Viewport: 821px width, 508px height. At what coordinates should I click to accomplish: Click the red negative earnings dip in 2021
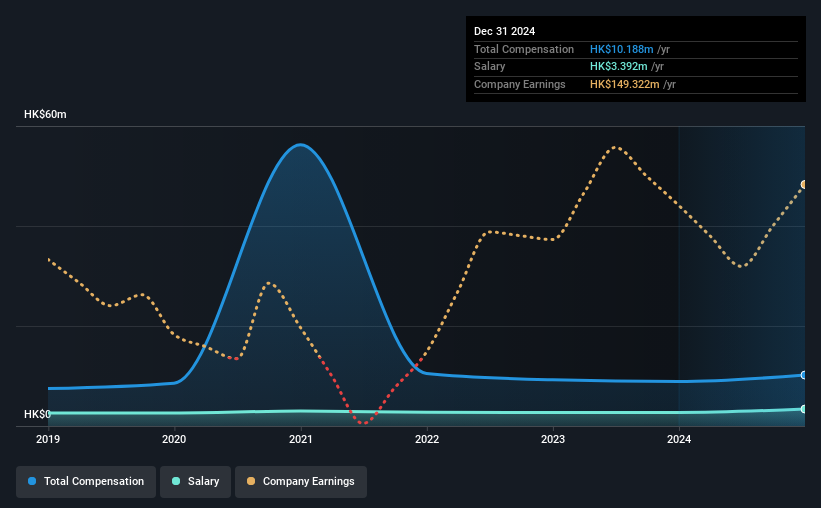pos(364,421)
